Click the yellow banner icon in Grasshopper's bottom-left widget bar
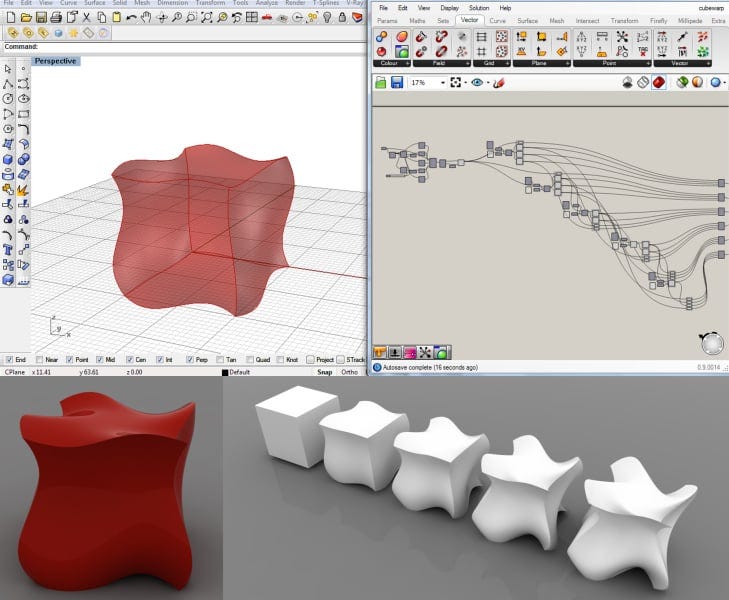 click(x=380, y=352)
